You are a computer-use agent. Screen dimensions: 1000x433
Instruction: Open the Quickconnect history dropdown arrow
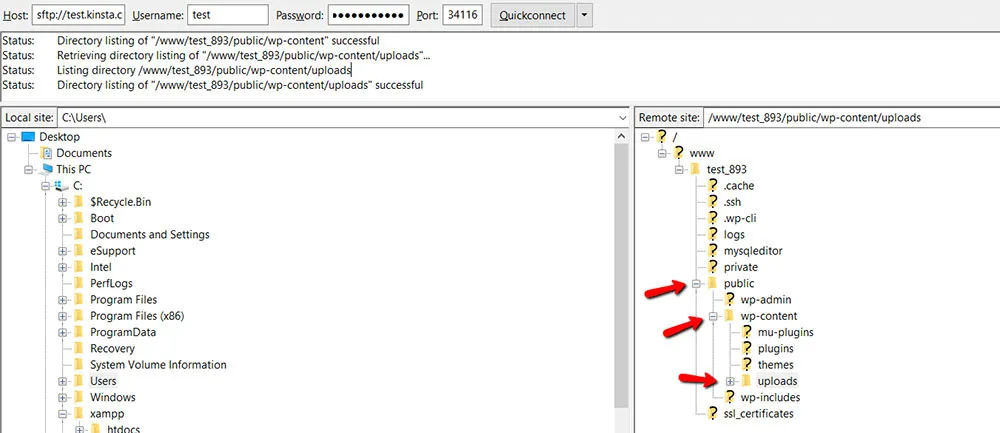[584, 15]
